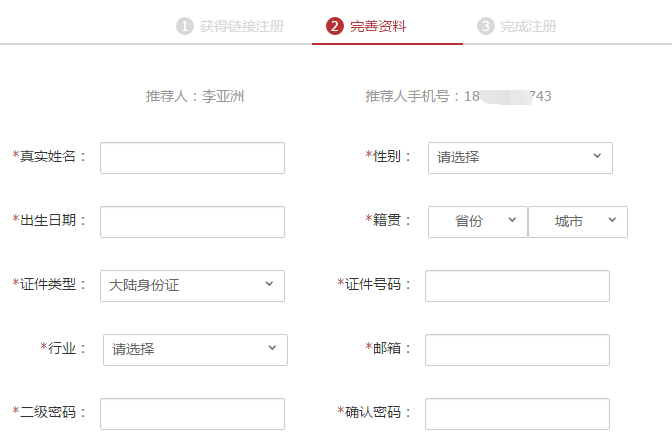The width and height of the screenshot is (672, 444).
Task: Click the step 1 circle icon
Action: [185, 26]
